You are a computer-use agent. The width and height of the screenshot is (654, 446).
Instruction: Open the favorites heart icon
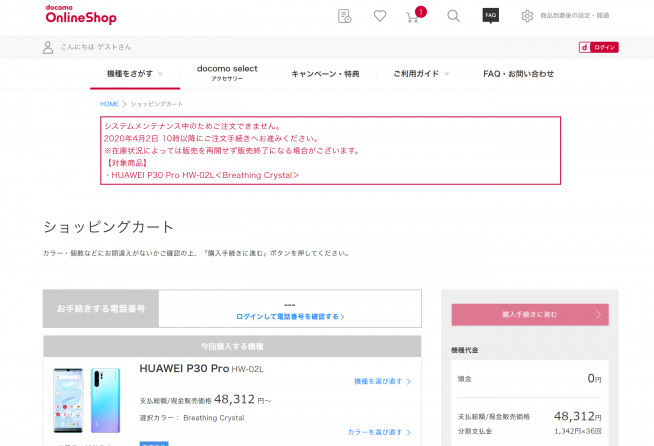coord(380,16)
